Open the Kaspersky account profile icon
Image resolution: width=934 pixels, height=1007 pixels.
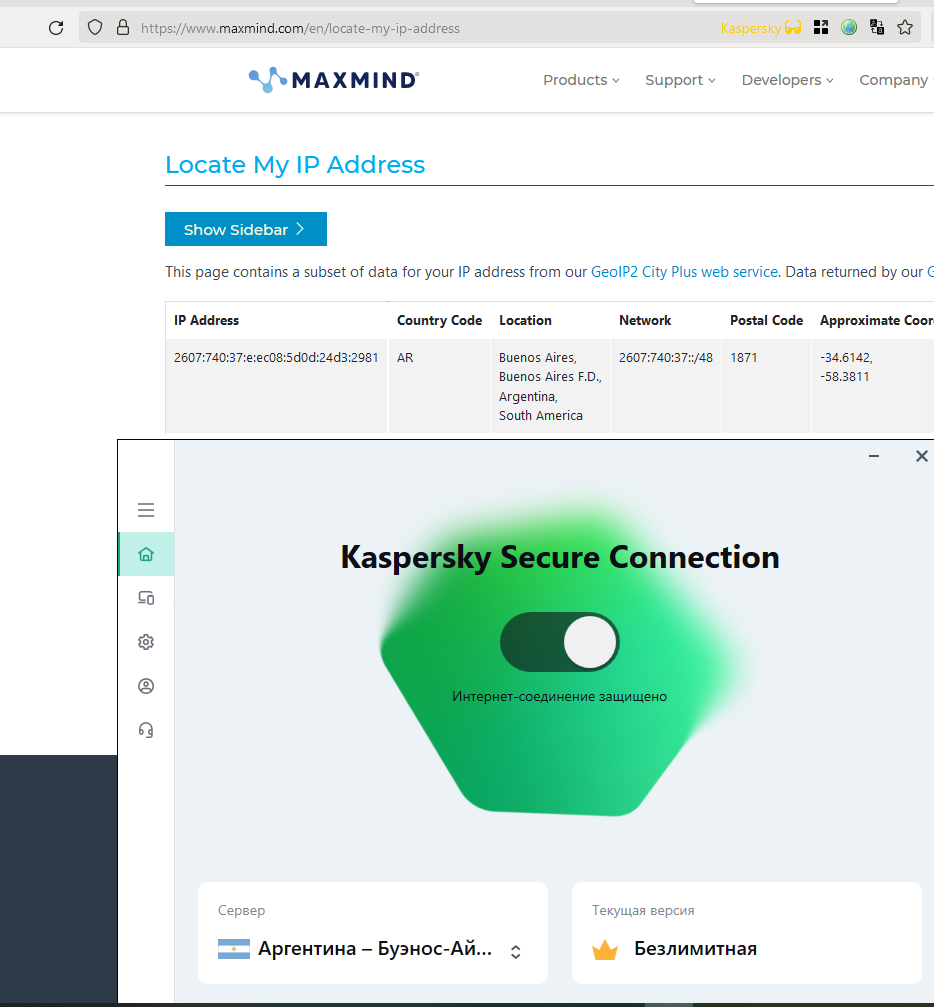coord(146,686)
